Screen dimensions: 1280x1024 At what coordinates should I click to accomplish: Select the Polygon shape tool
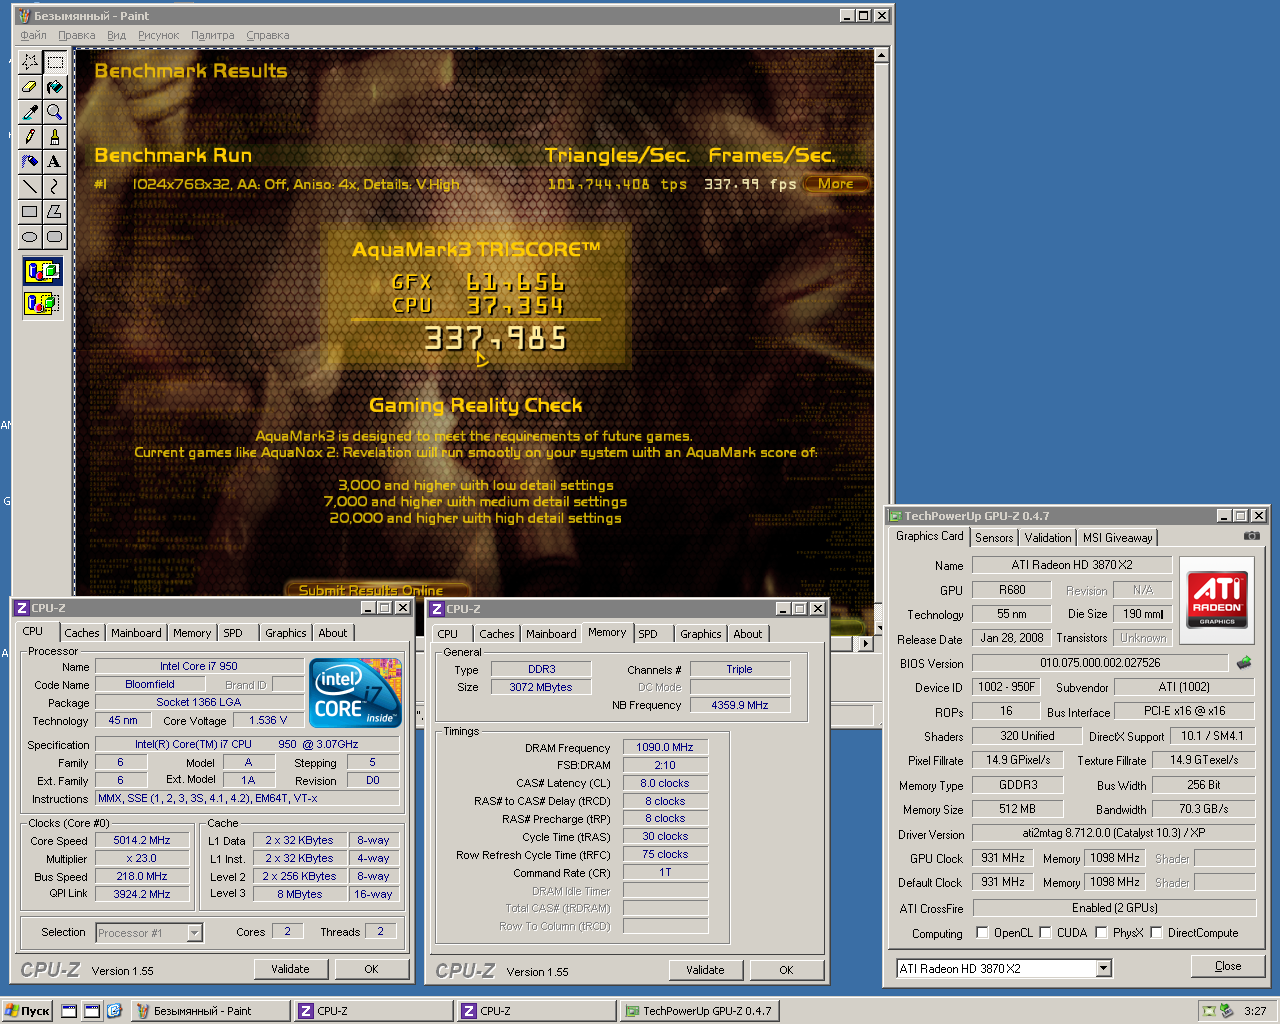click(x=54, y=212)
